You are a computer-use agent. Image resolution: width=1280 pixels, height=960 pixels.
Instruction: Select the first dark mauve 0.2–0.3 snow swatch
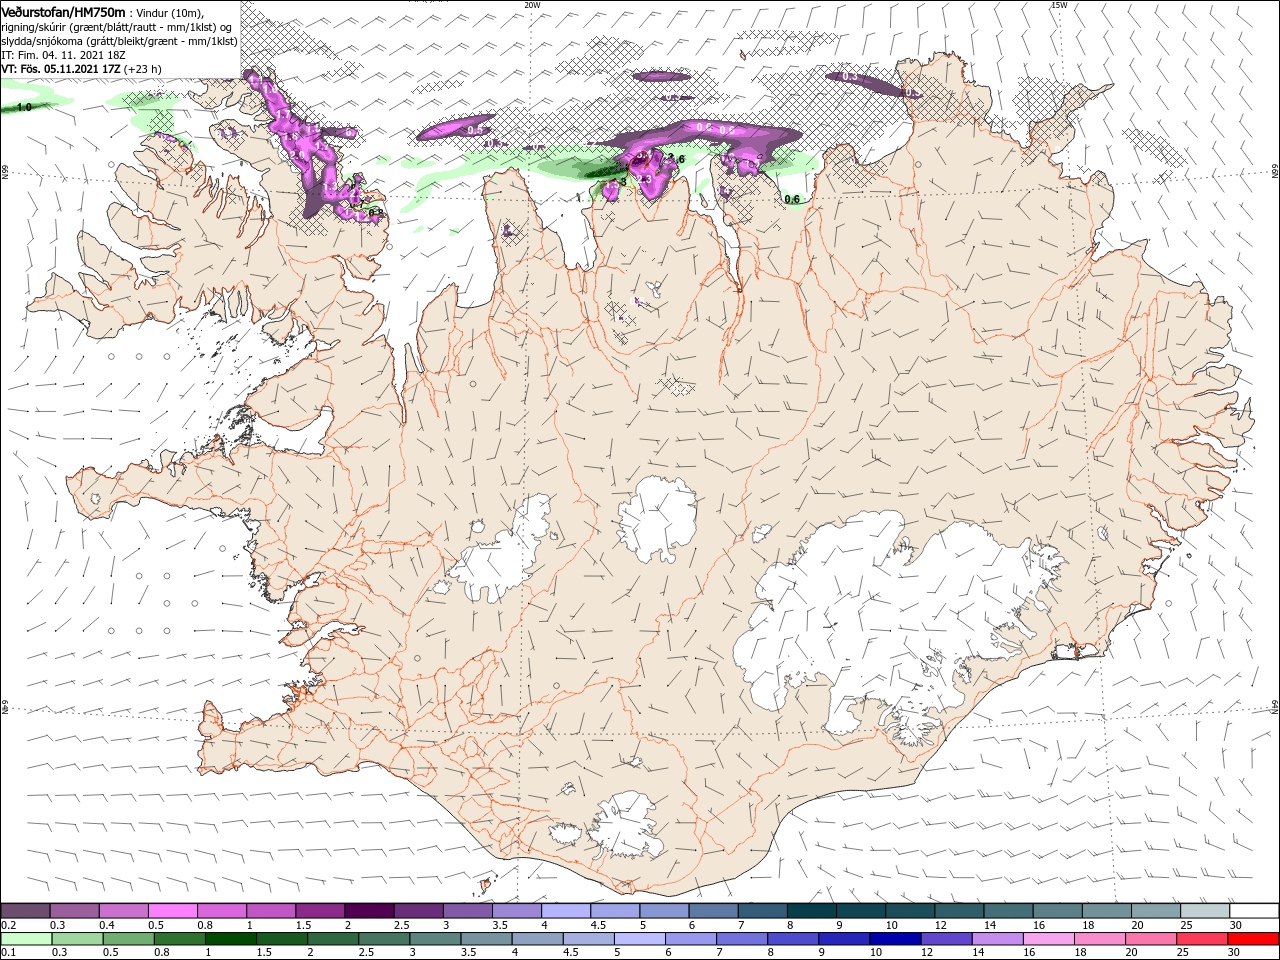tap(25, 911)
